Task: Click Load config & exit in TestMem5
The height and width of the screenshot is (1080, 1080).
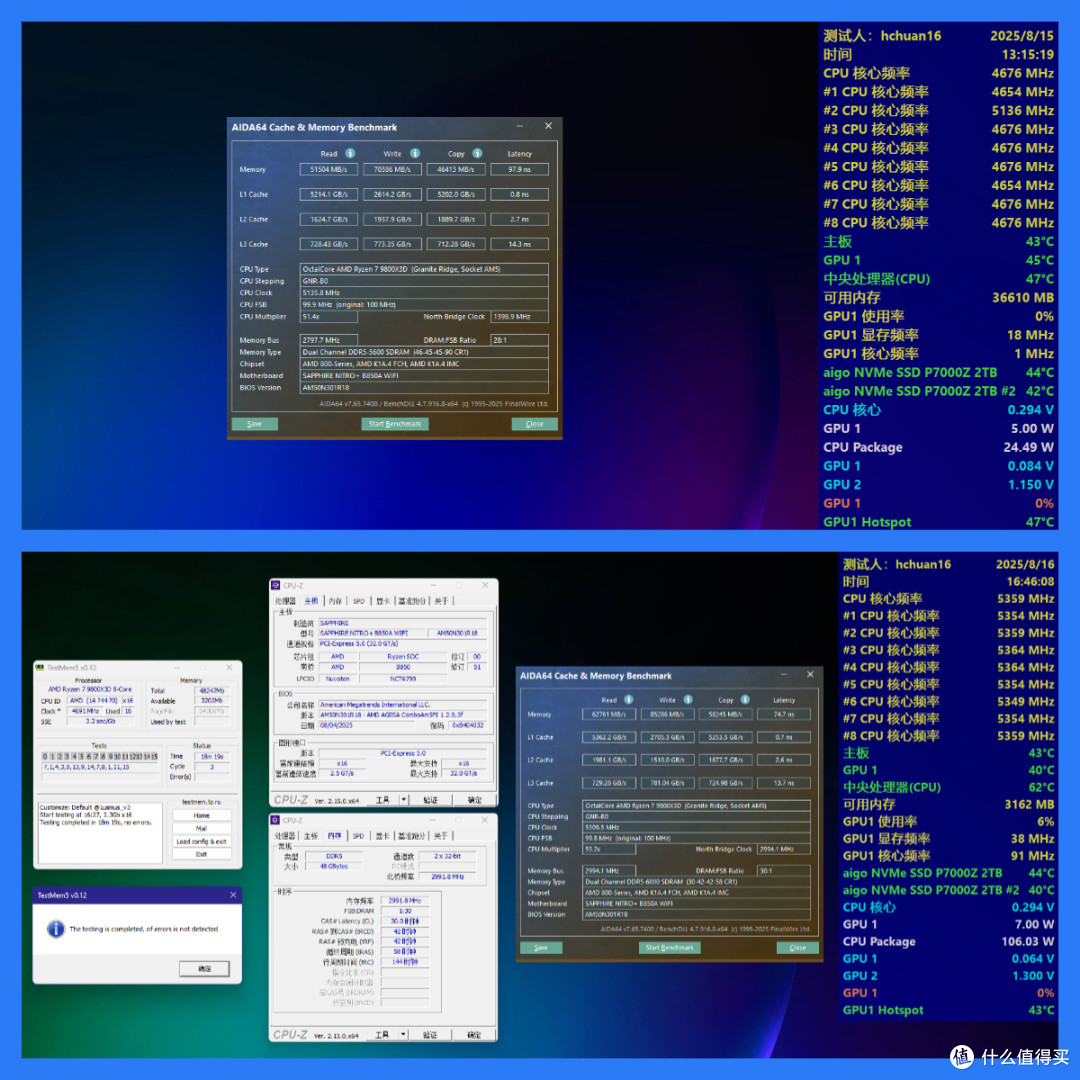Action: pos(201,841)
